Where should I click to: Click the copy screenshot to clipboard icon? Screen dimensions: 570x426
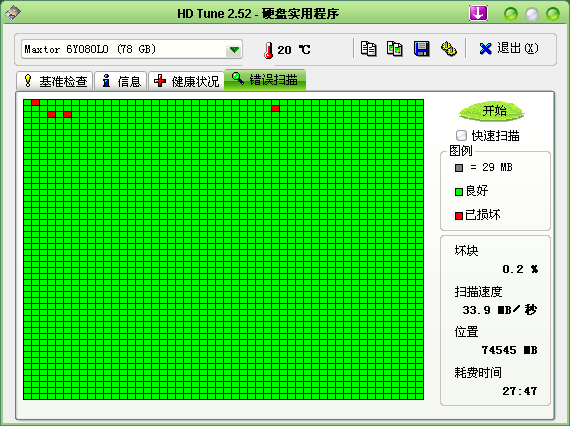pyautogui.click(x=394, y=49)
